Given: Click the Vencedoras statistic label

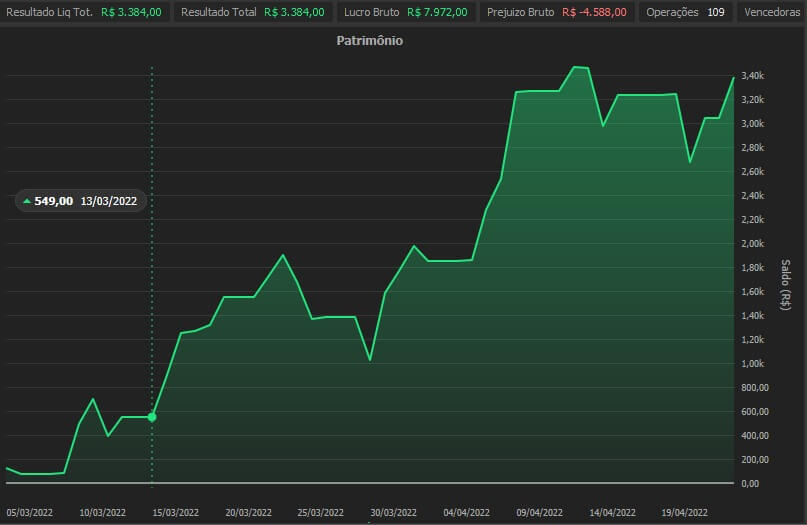Looking at the screenshot, I should coord(772,12).
